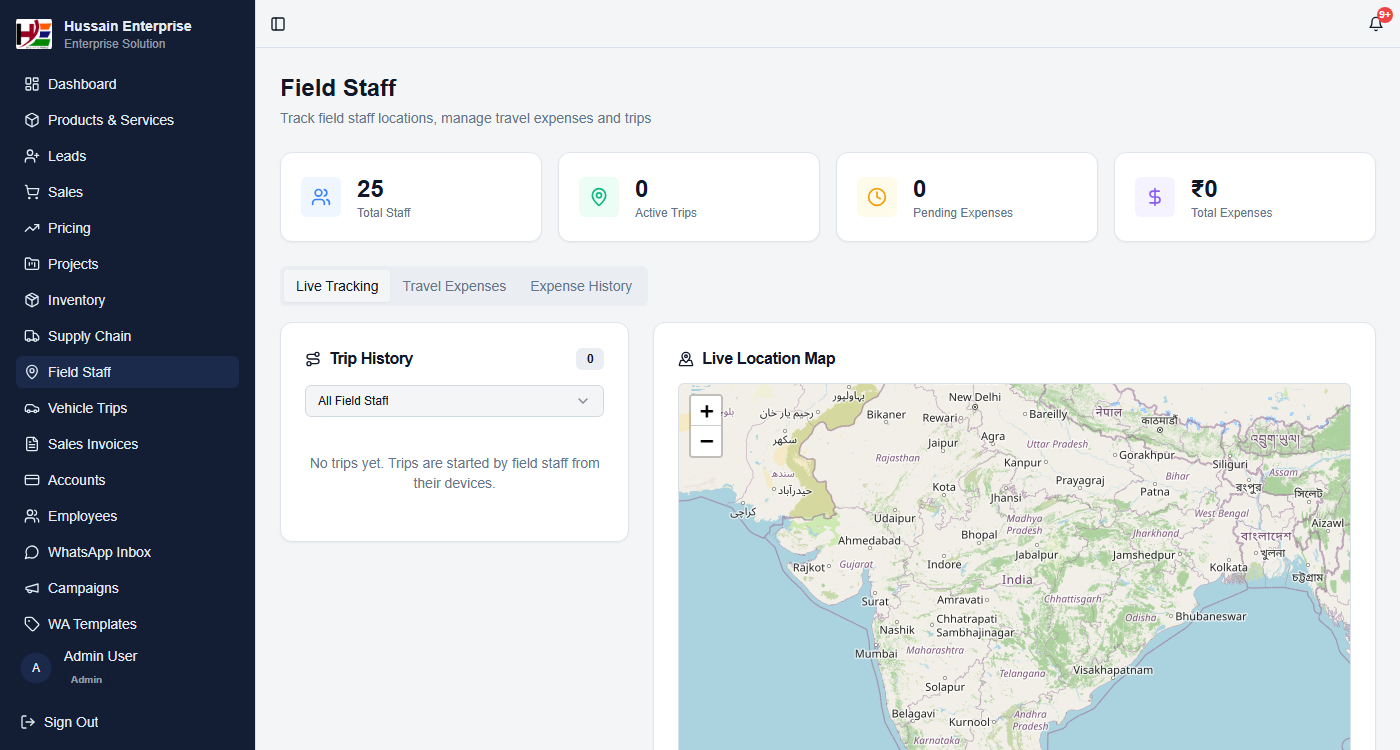Click the Projects folder icon

tap(32, 264)
